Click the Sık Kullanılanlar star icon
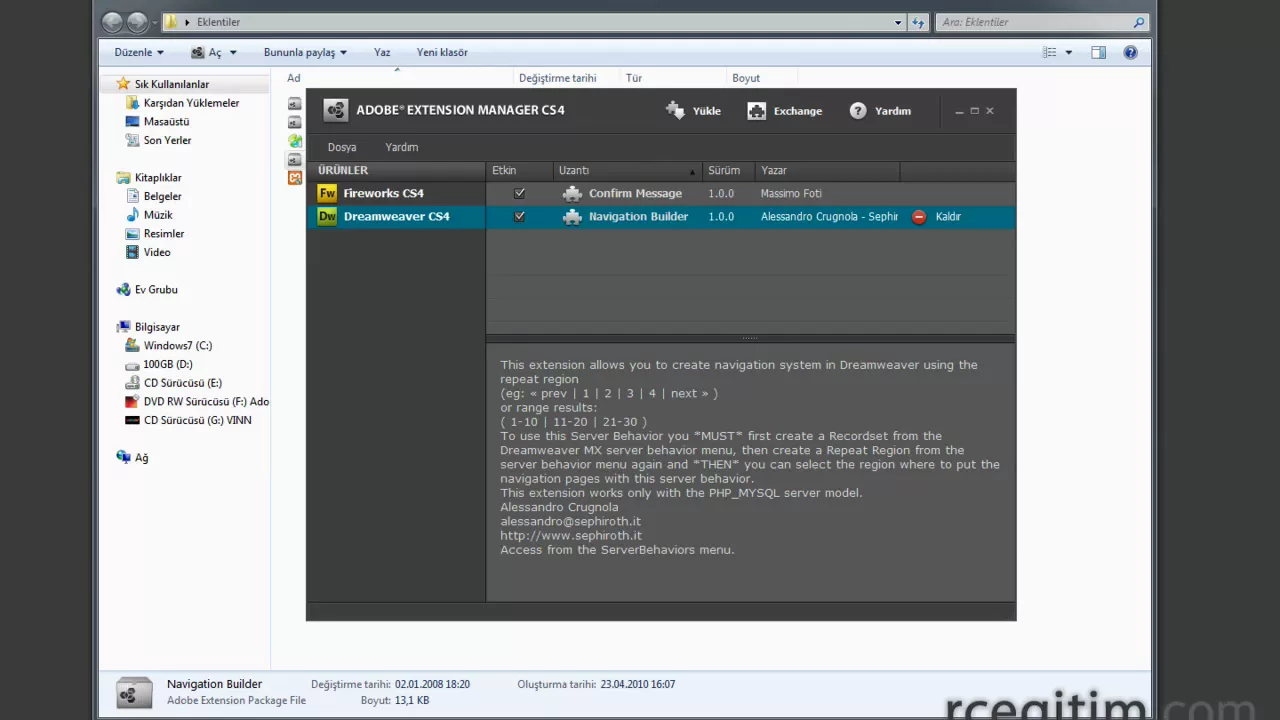 click(123, 84)
